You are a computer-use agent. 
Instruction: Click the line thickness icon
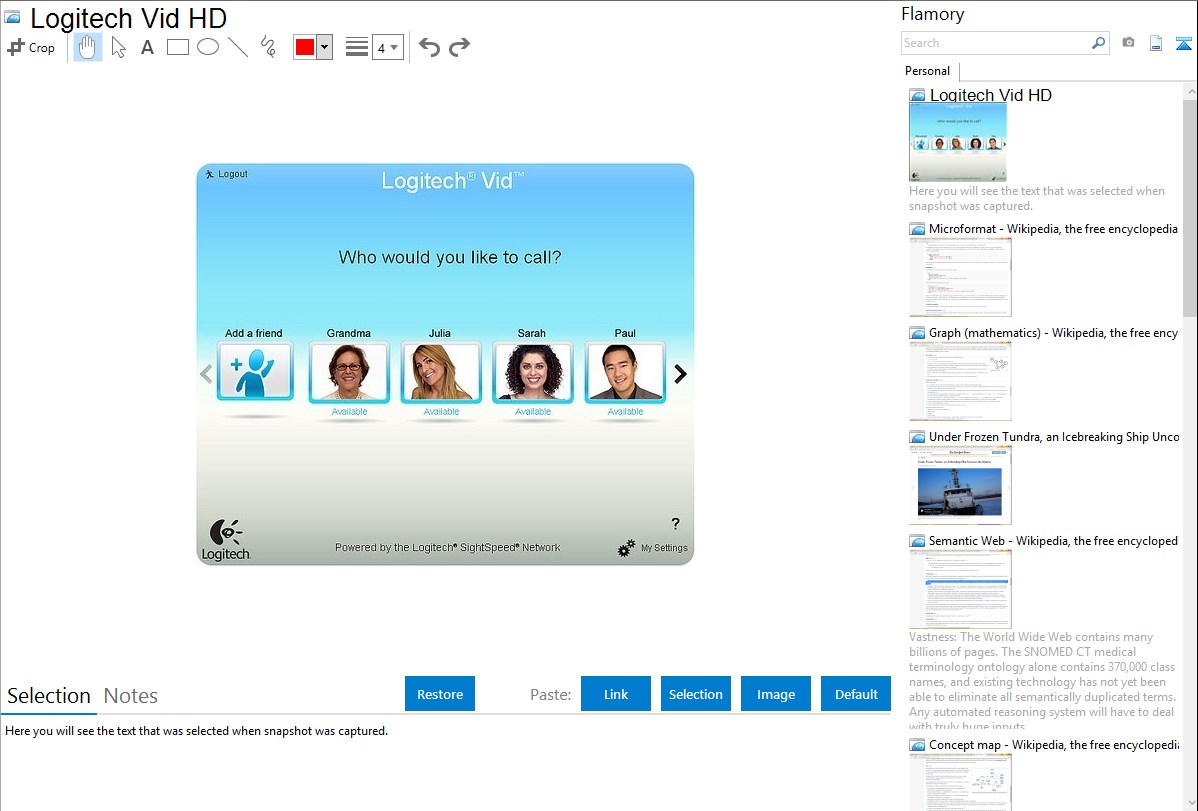pyautogui.click(x=356, y=47)
